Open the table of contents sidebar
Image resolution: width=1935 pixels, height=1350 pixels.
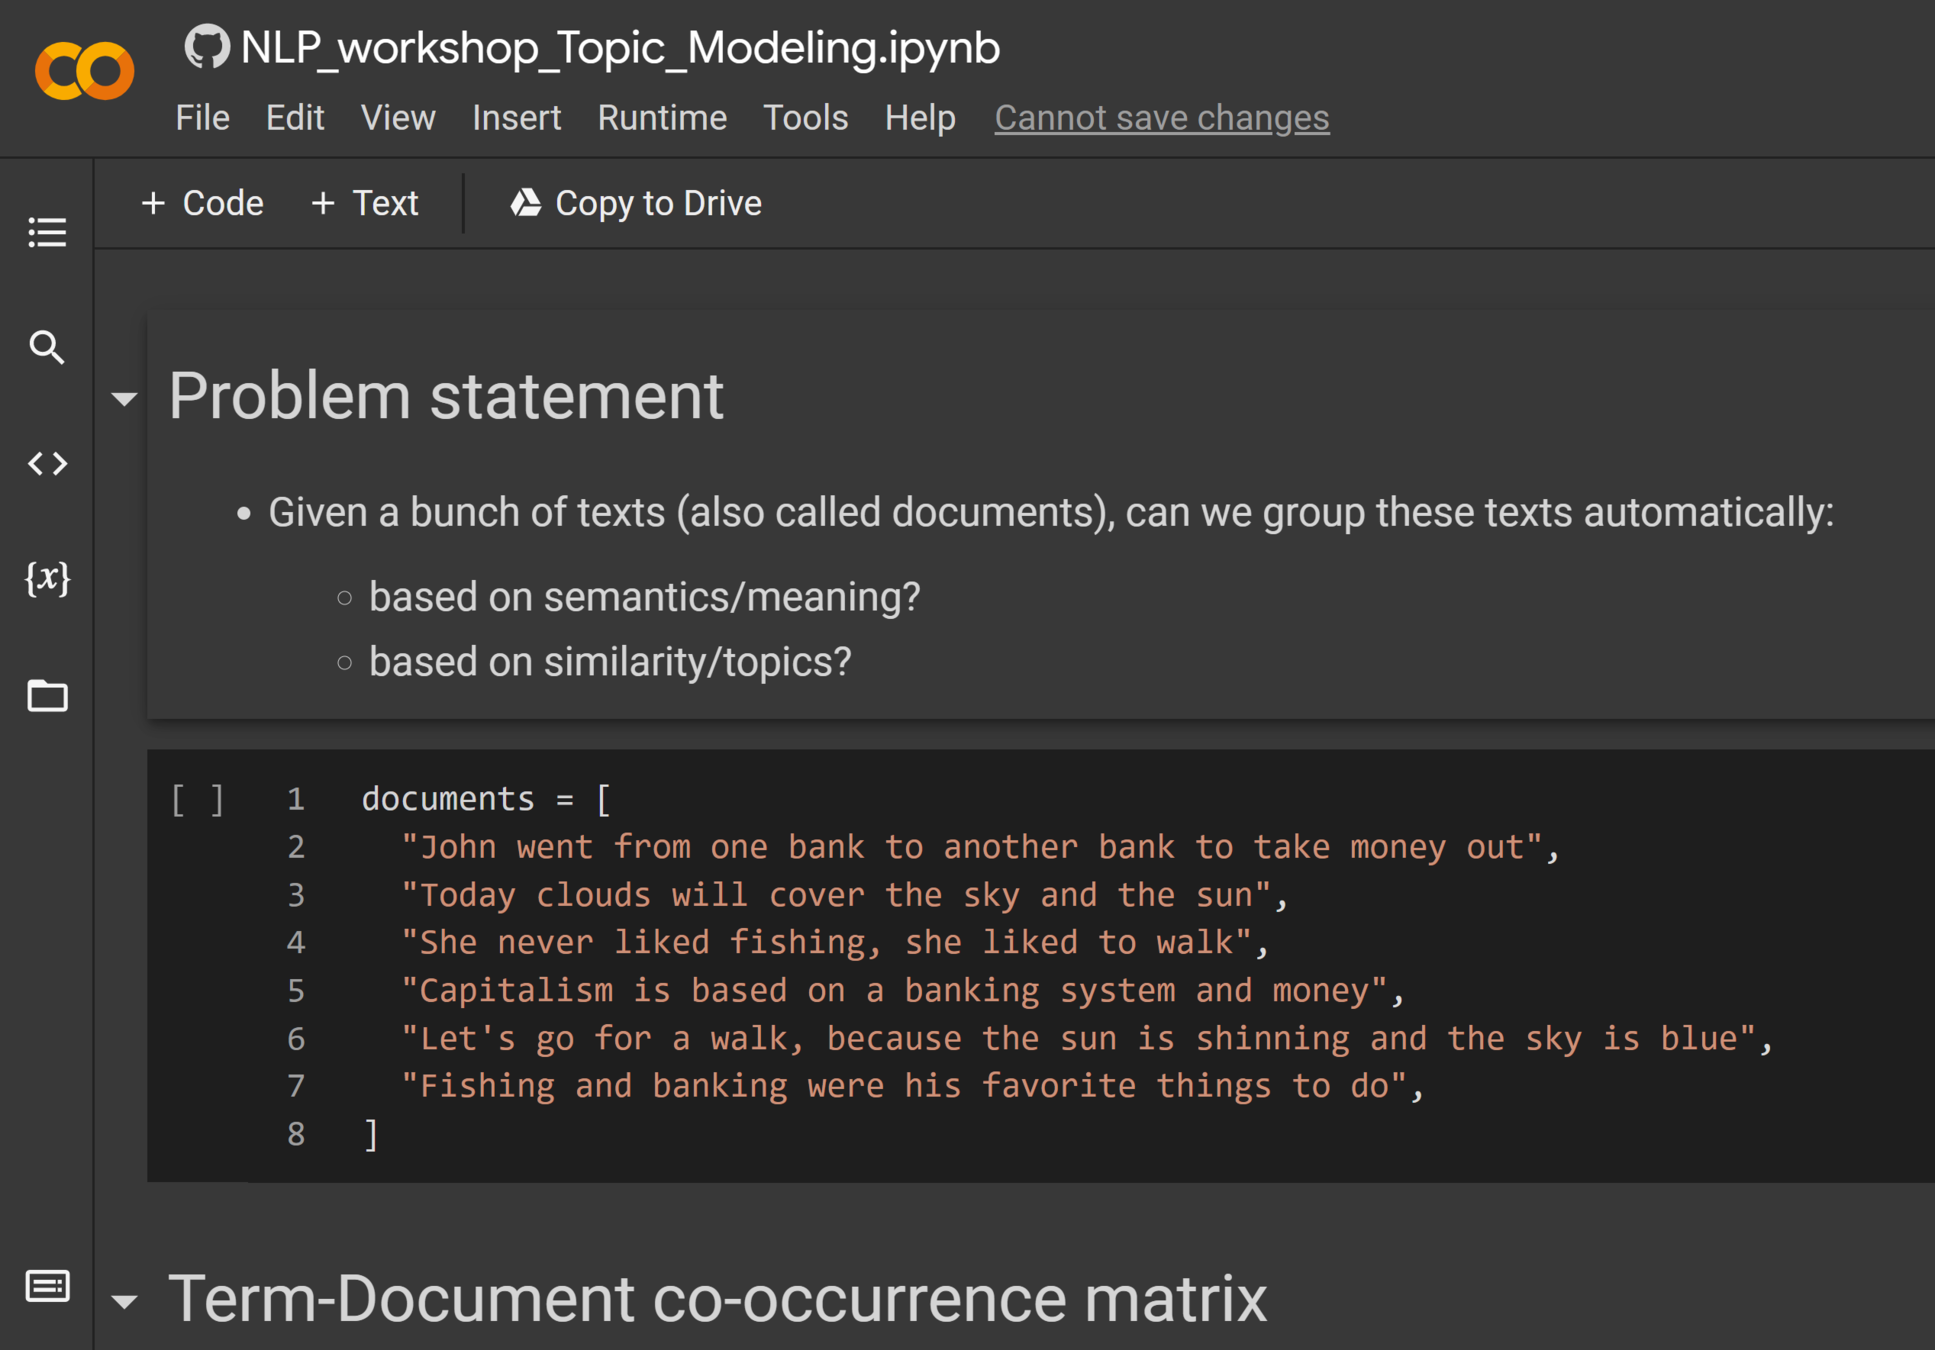47,232
